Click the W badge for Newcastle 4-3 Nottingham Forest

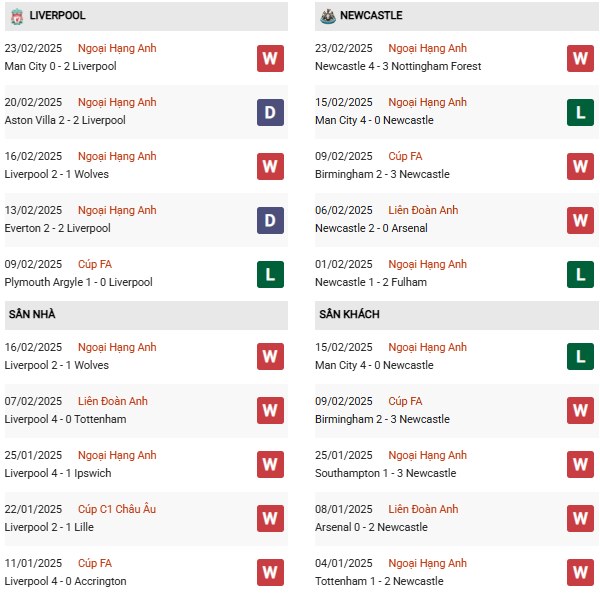coord(580,58)
